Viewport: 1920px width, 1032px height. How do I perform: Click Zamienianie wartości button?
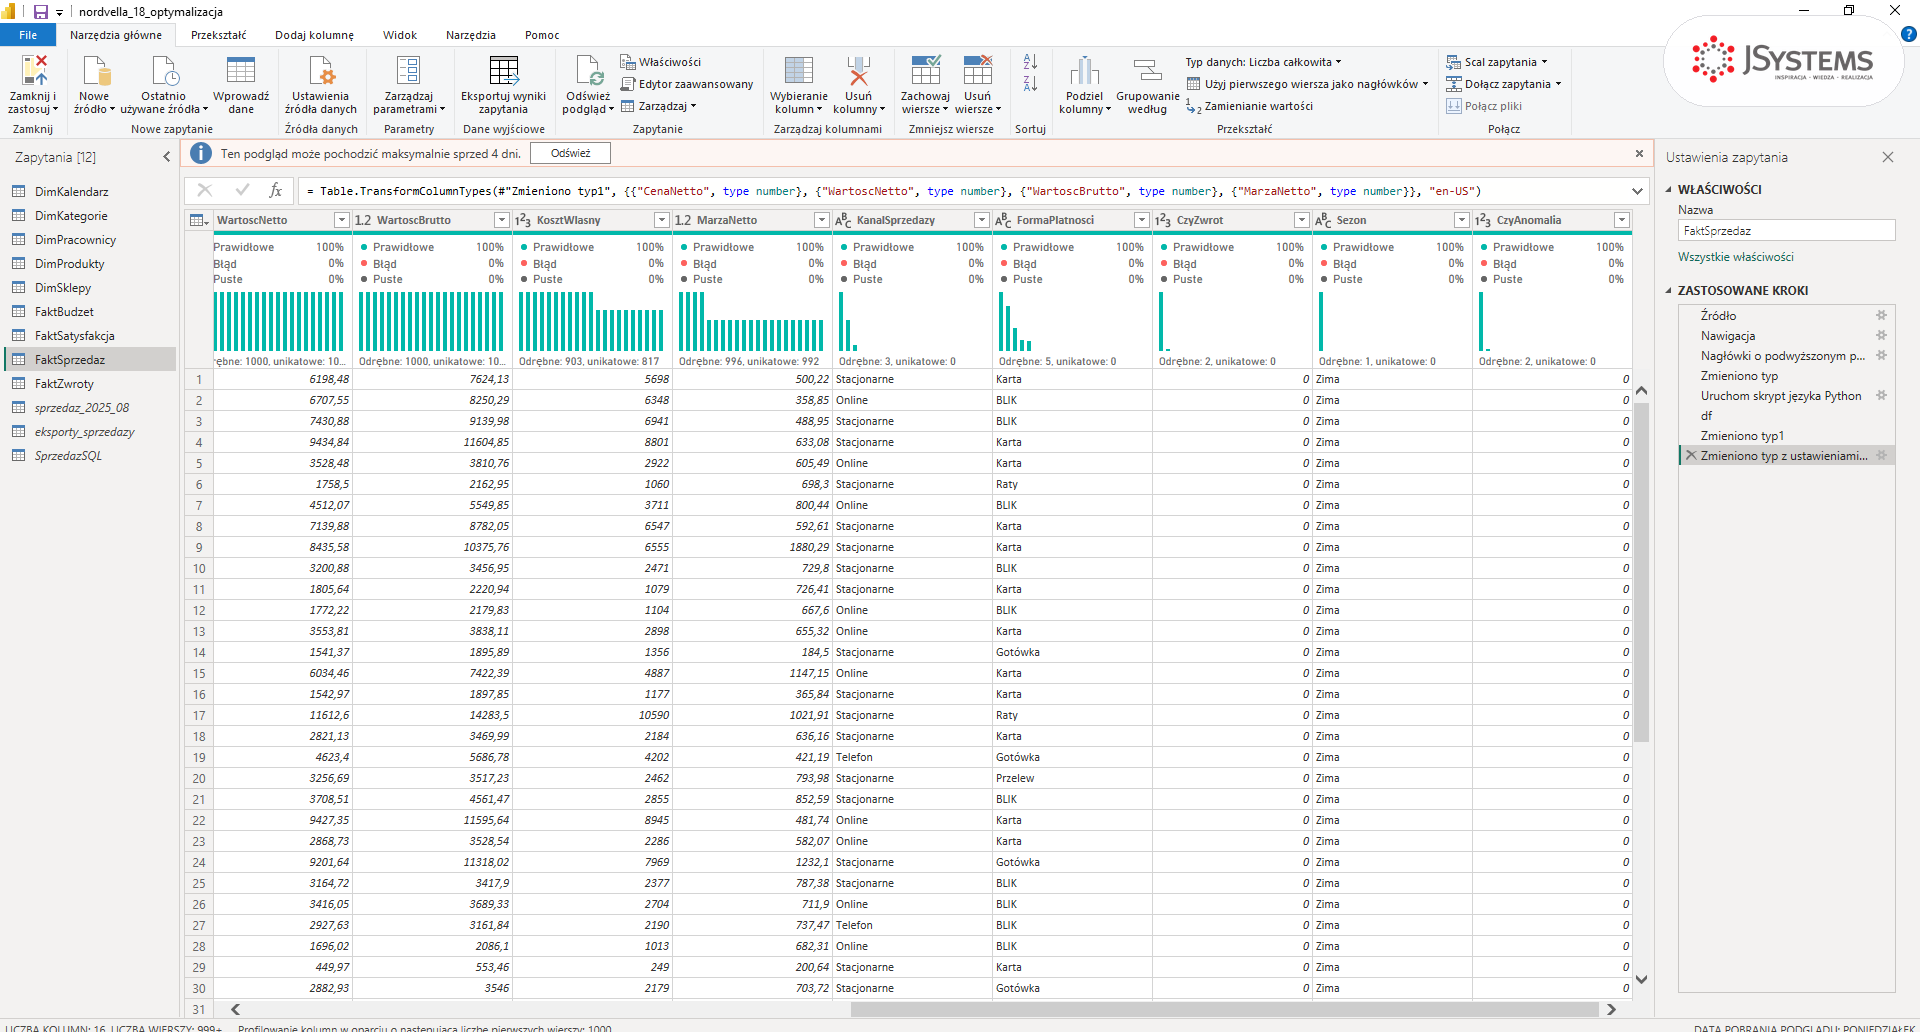coord(1249,106)
